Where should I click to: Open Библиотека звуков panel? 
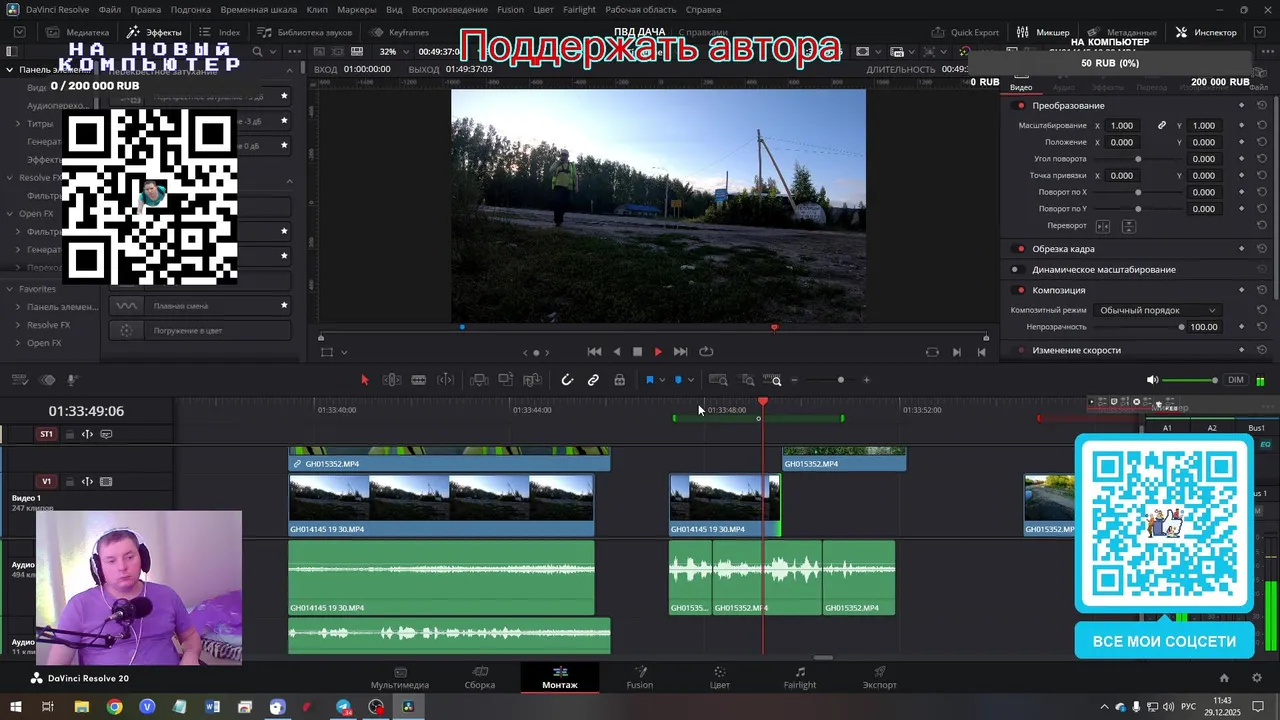point(303,32)
